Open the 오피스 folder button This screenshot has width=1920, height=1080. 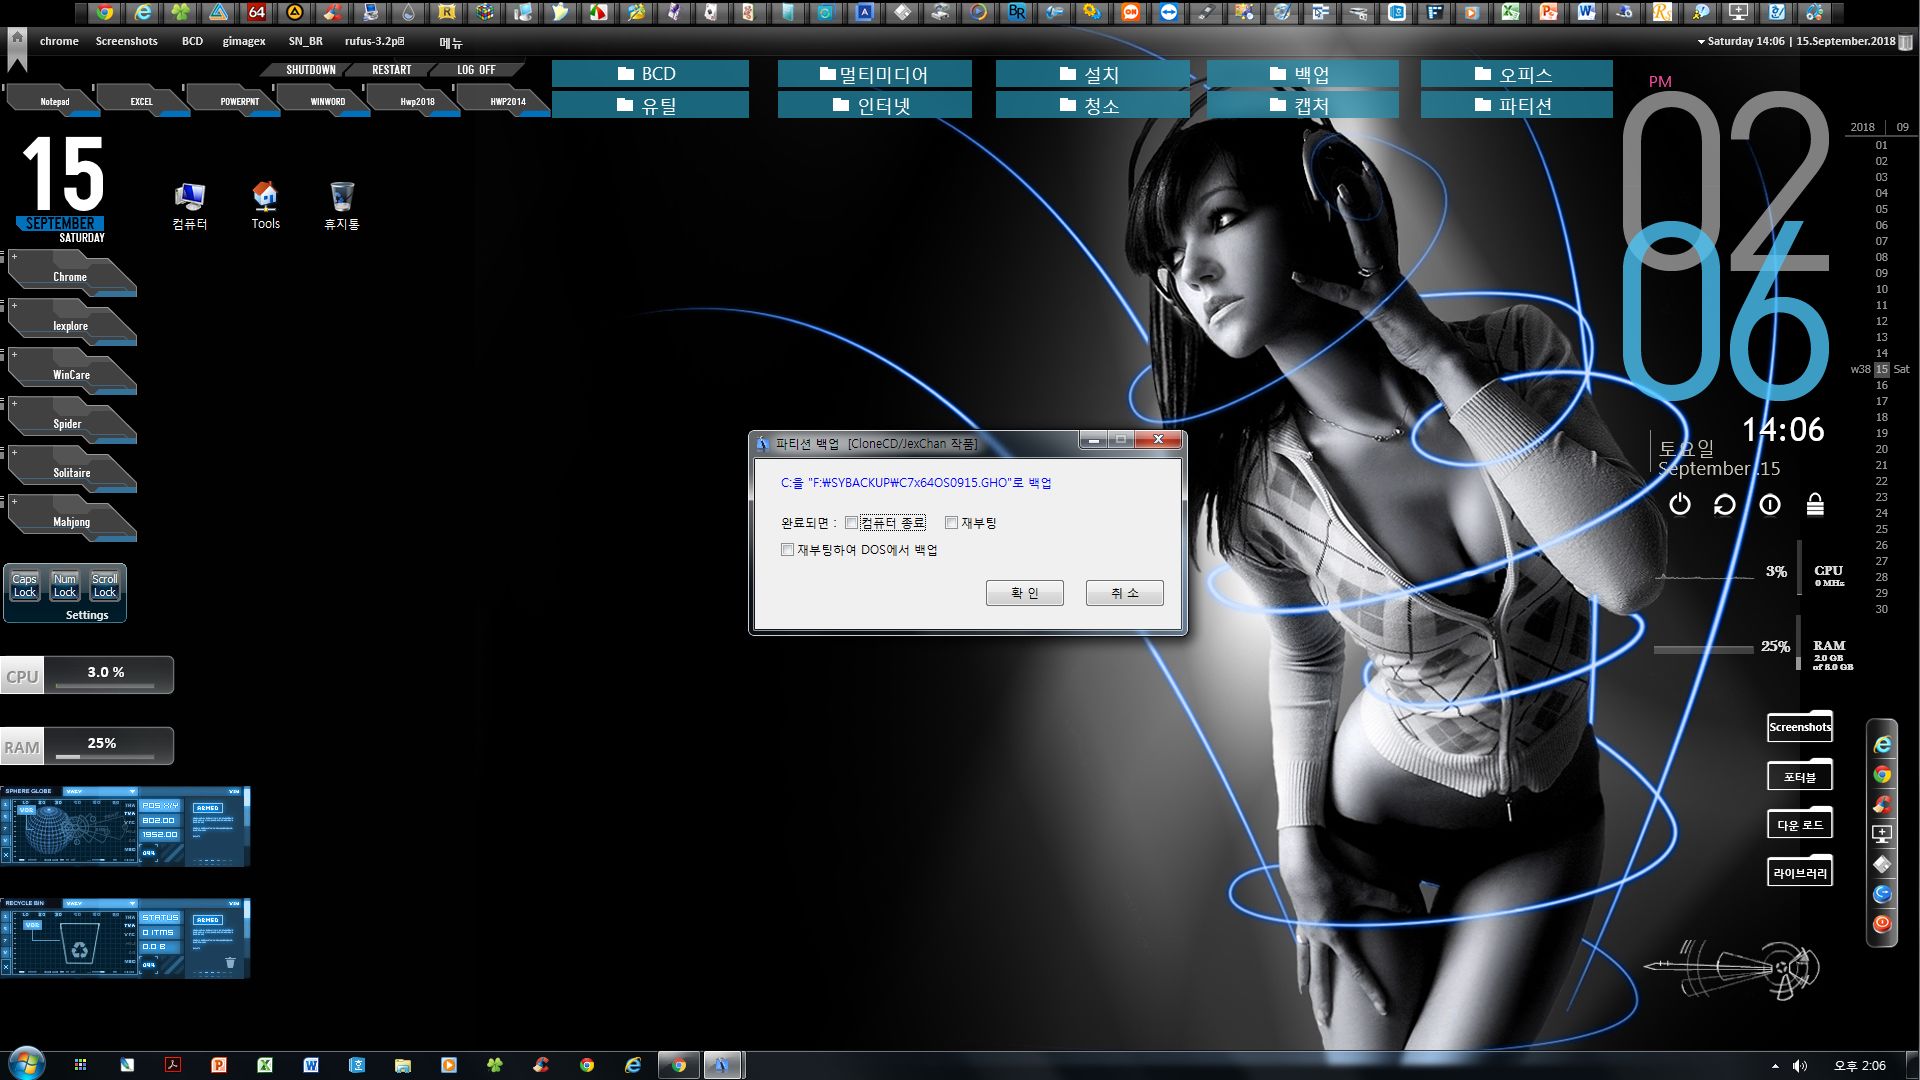point(1516,74)
